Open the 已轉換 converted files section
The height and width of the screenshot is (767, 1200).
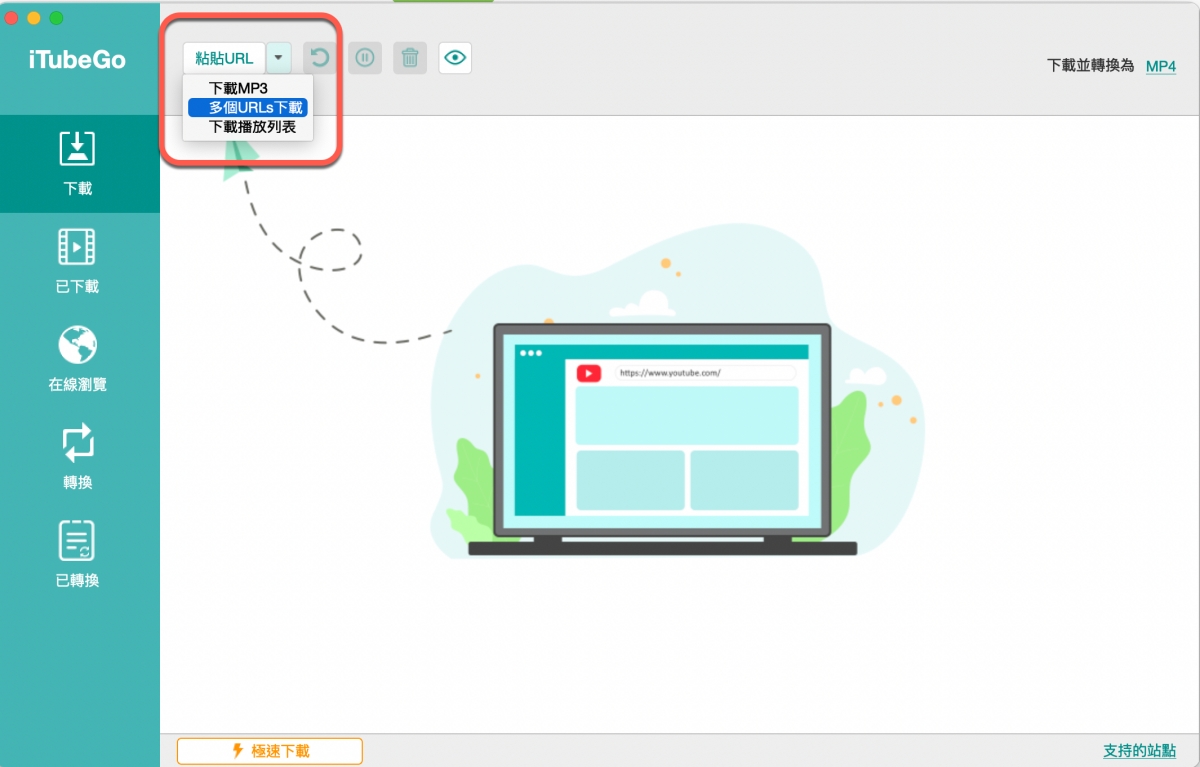(78, 555)
